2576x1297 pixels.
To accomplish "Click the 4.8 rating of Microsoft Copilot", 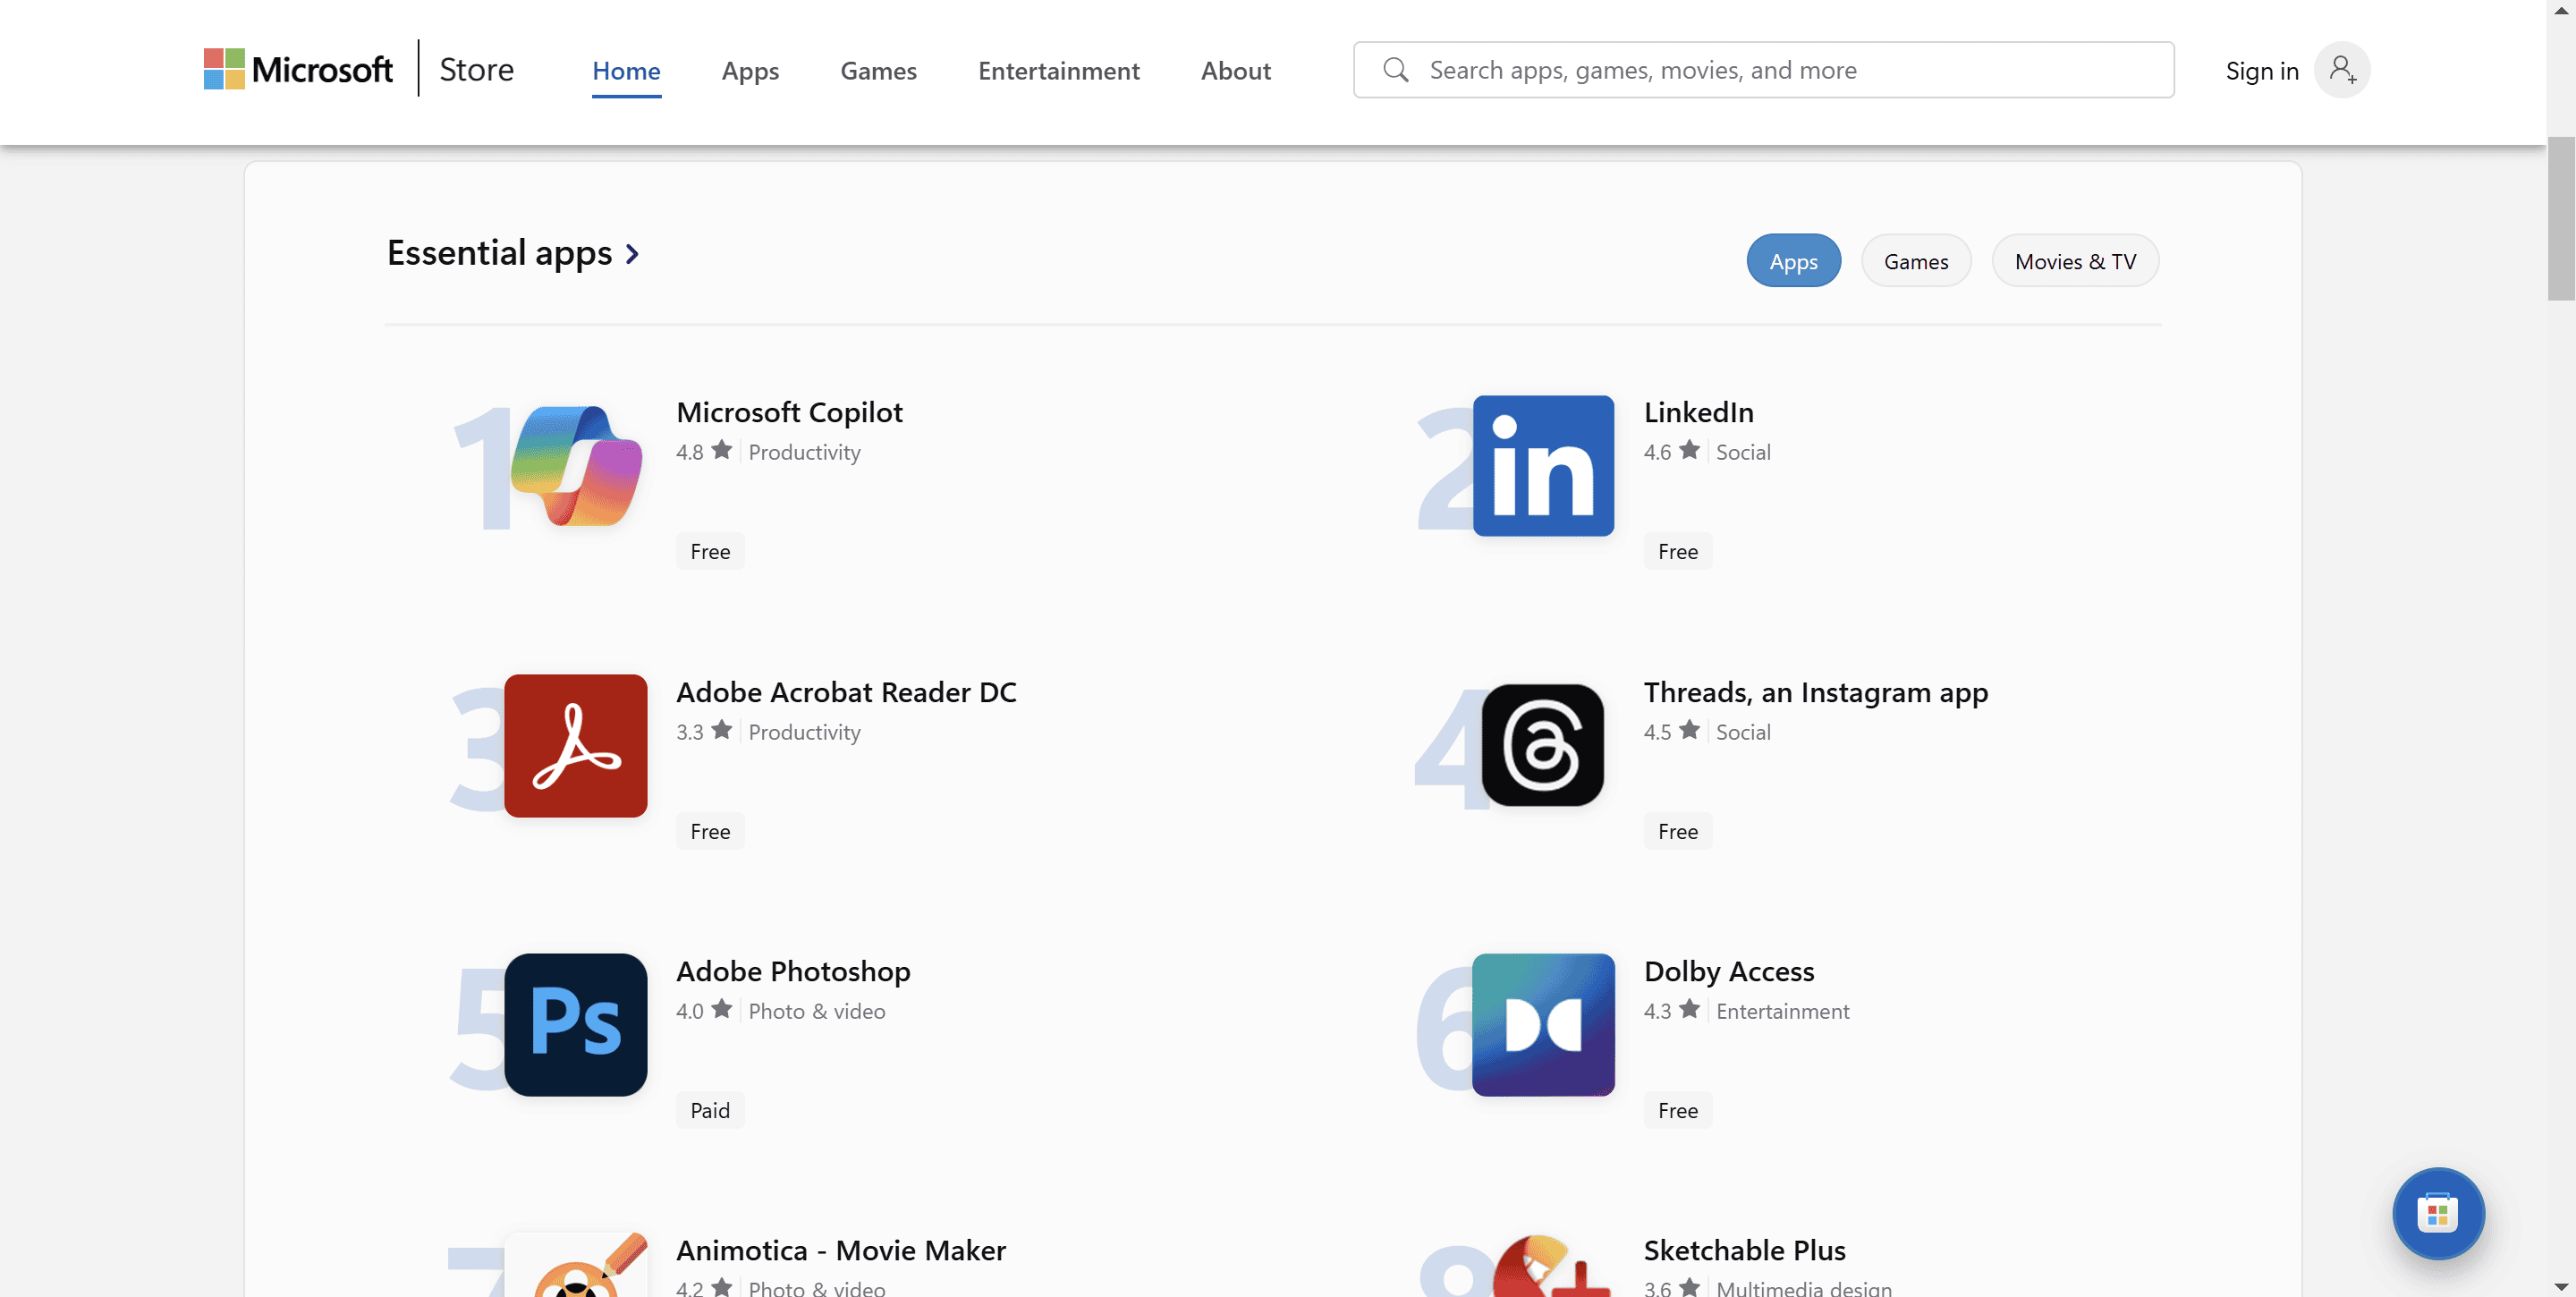I will [x=704, y=451].
